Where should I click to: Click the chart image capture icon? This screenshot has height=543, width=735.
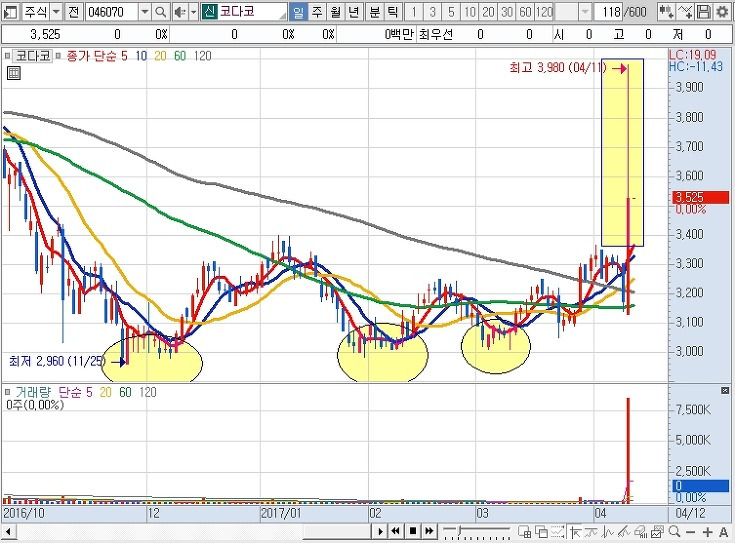[657, 532]
